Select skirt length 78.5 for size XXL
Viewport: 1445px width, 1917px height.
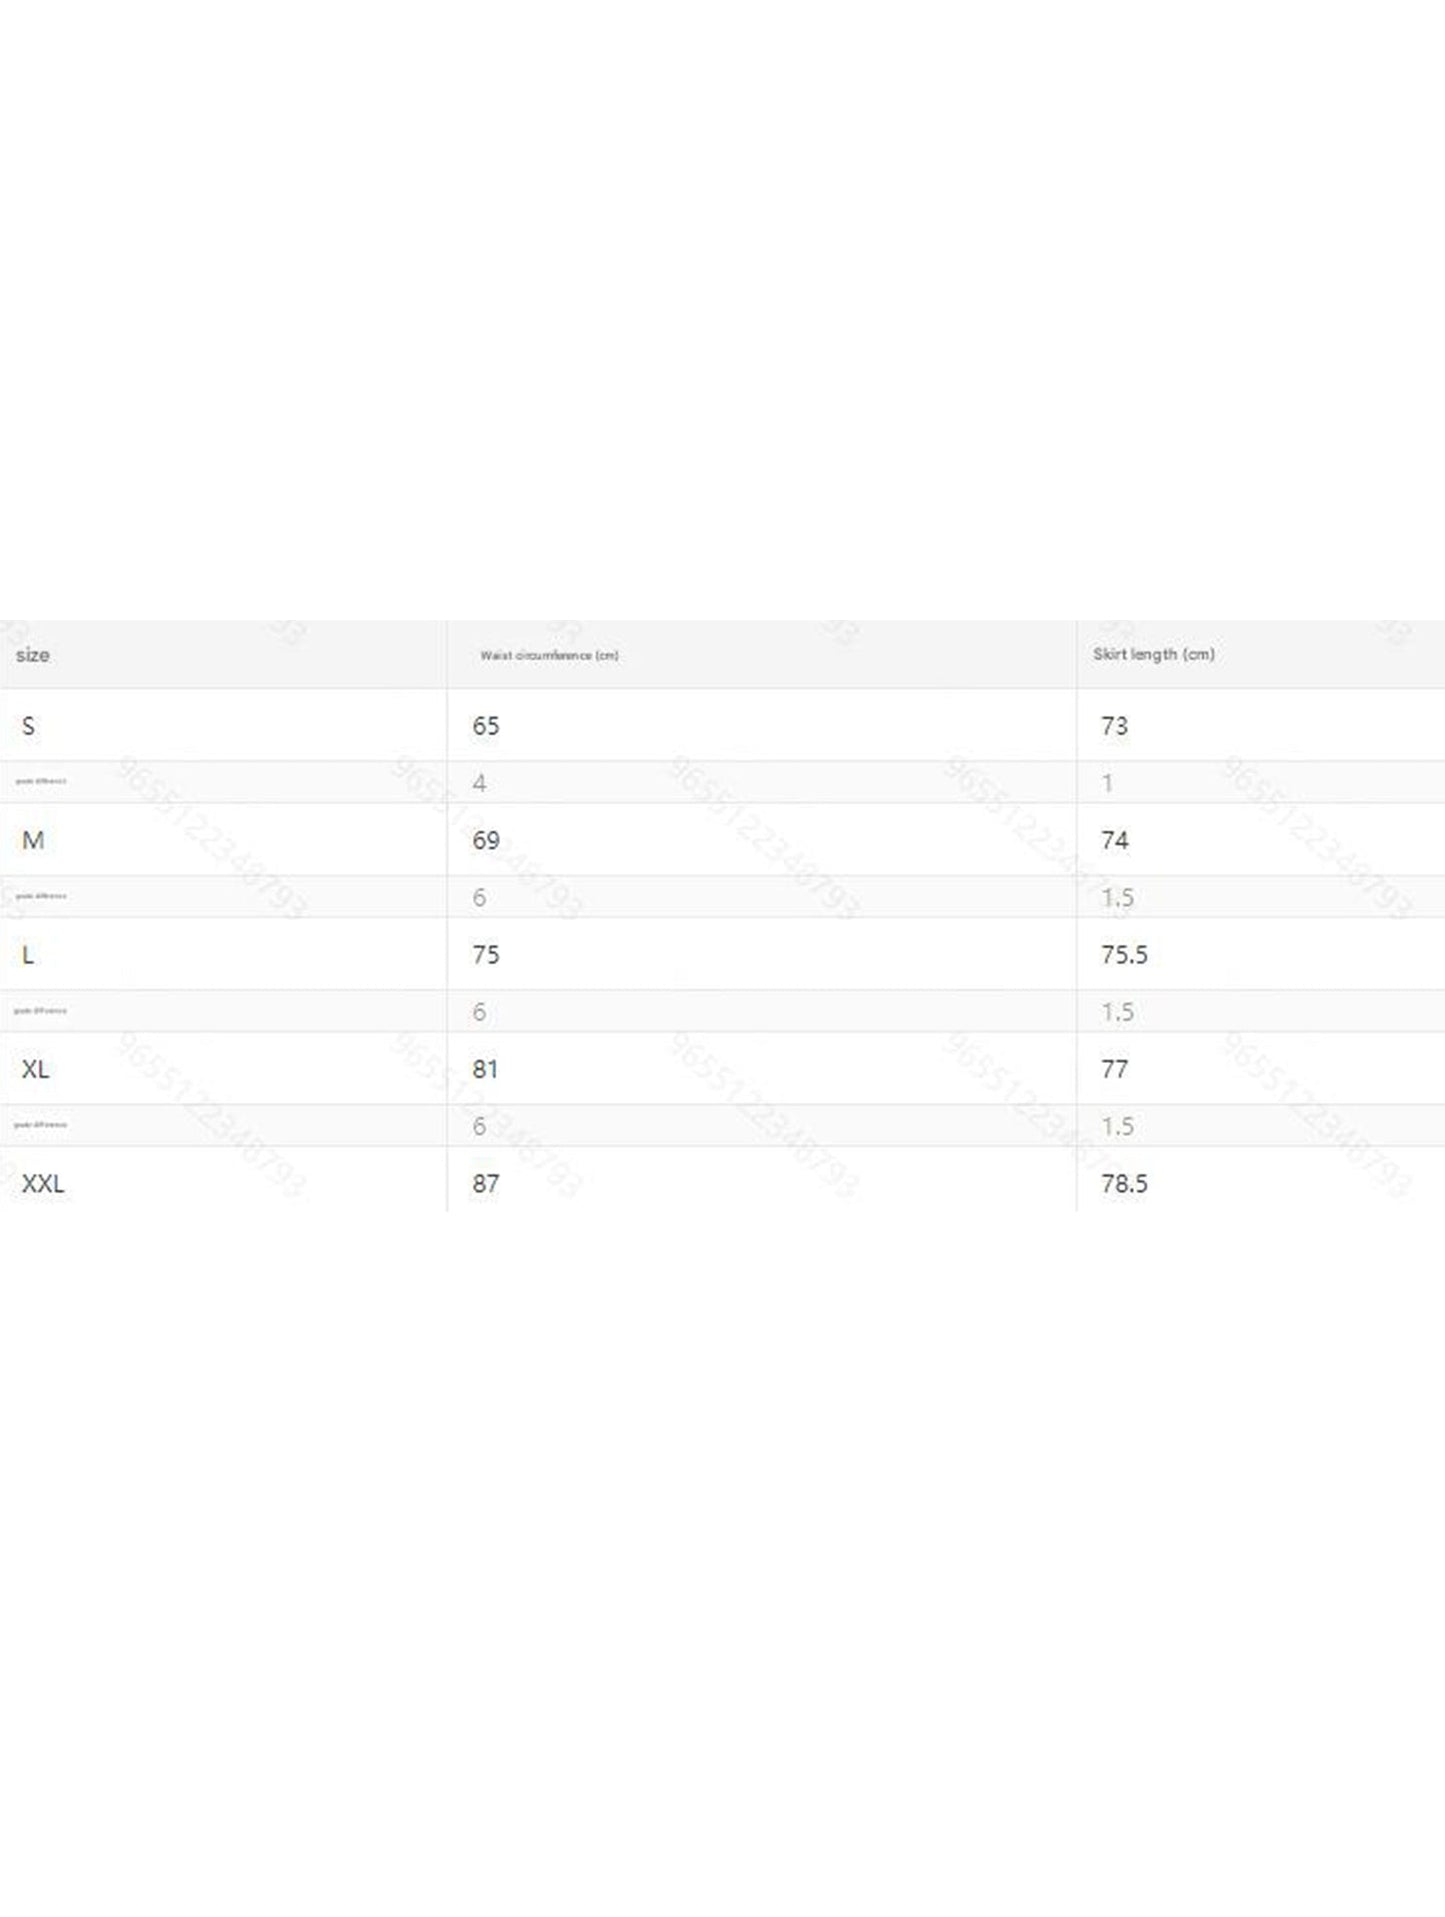pyautogui.click(x=1124, y=1184)
